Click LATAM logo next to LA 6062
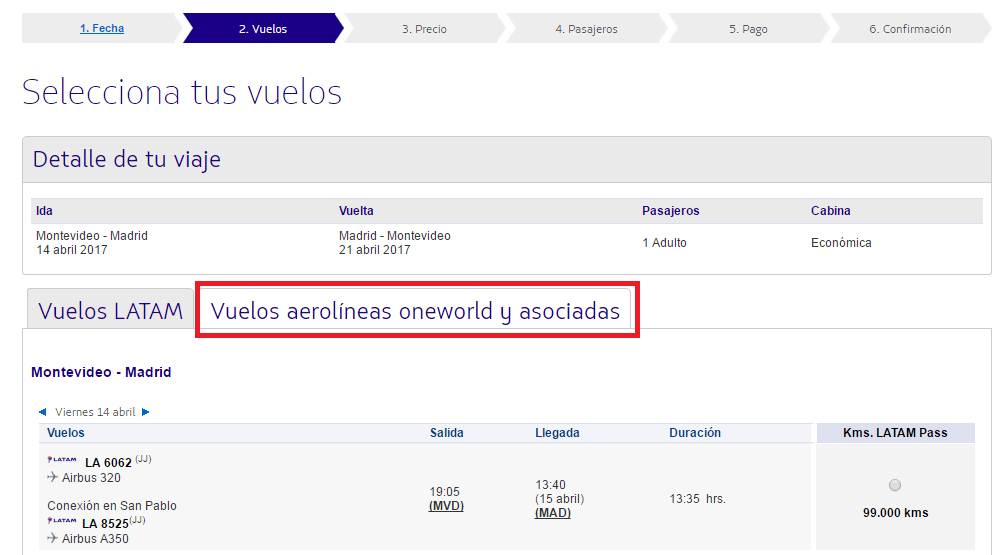Image resolution: width=1006 pixels, height=555 pixels. [x=62, y=459]
